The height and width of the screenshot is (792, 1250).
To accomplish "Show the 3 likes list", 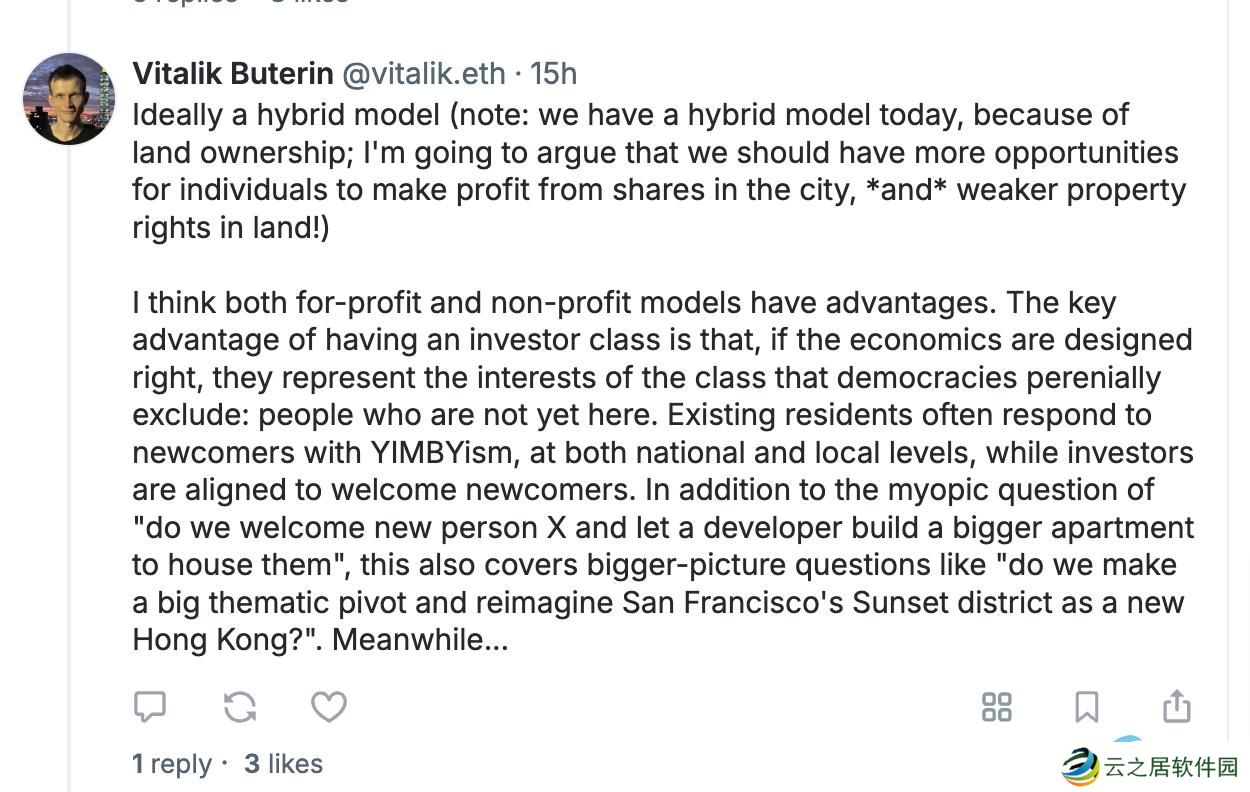I will [284, 764].
